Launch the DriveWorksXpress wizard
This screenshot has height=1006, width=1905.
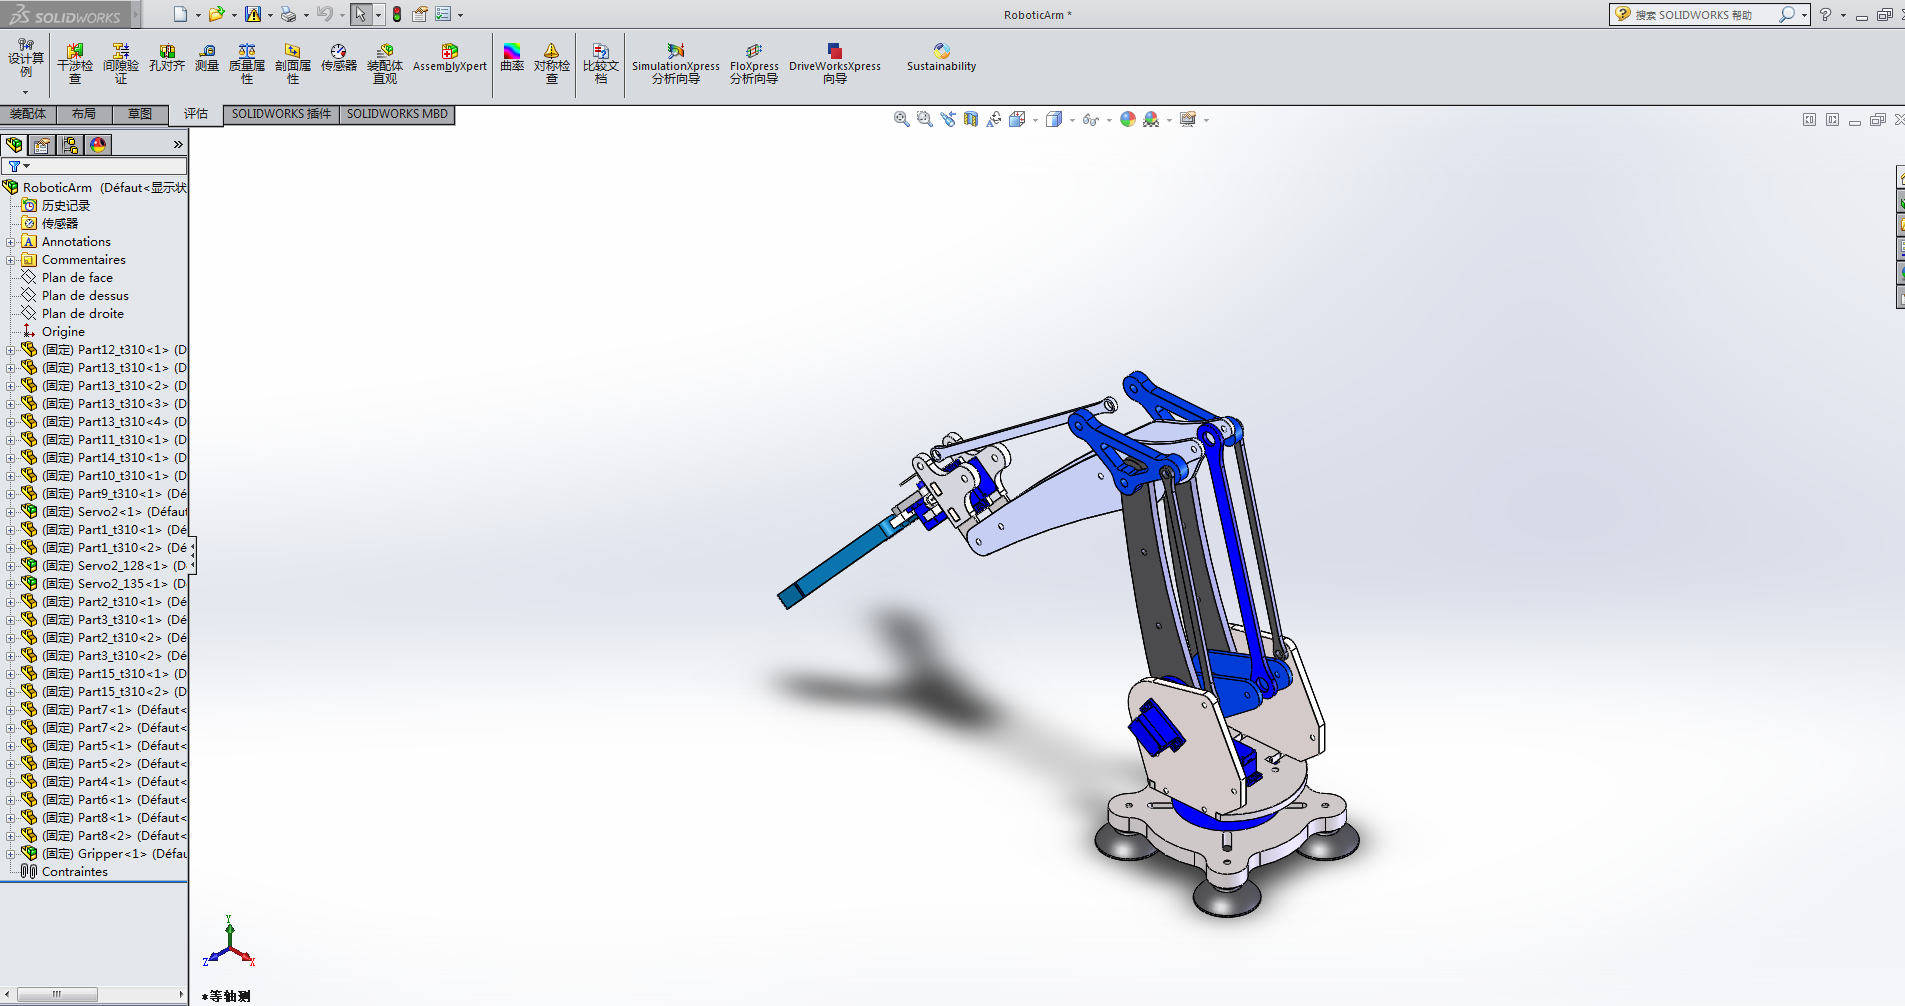(835, 63)
